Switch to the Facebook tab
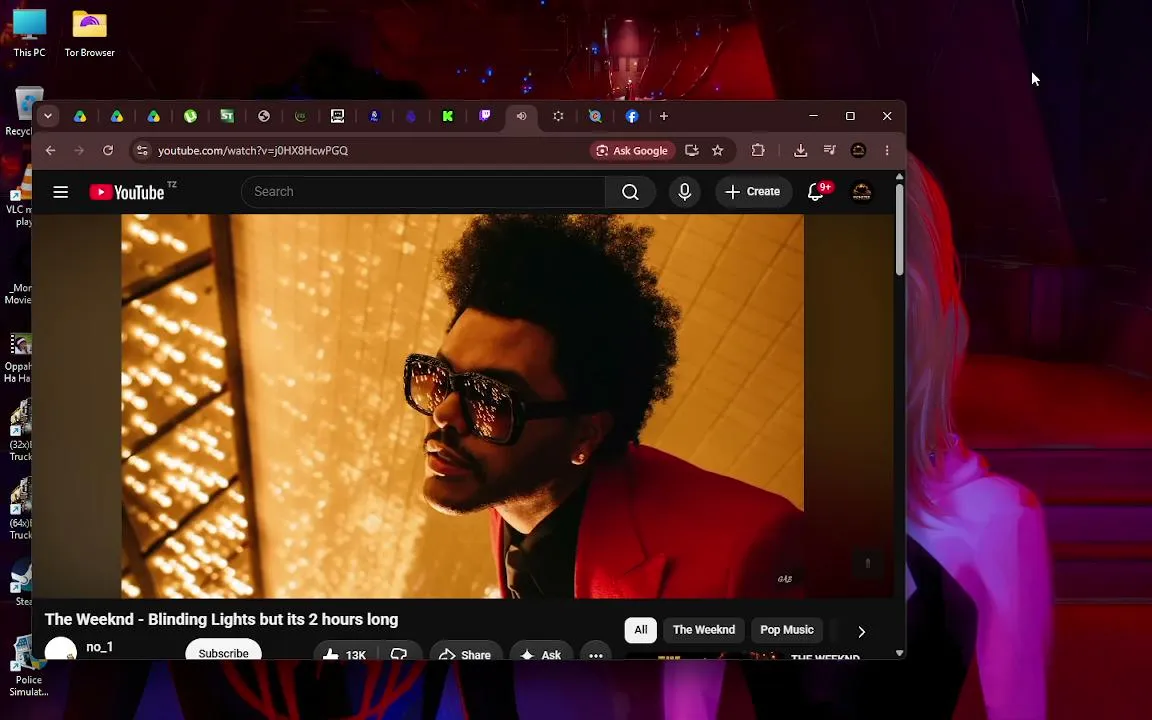1152x720 pixels. [632, 116]
